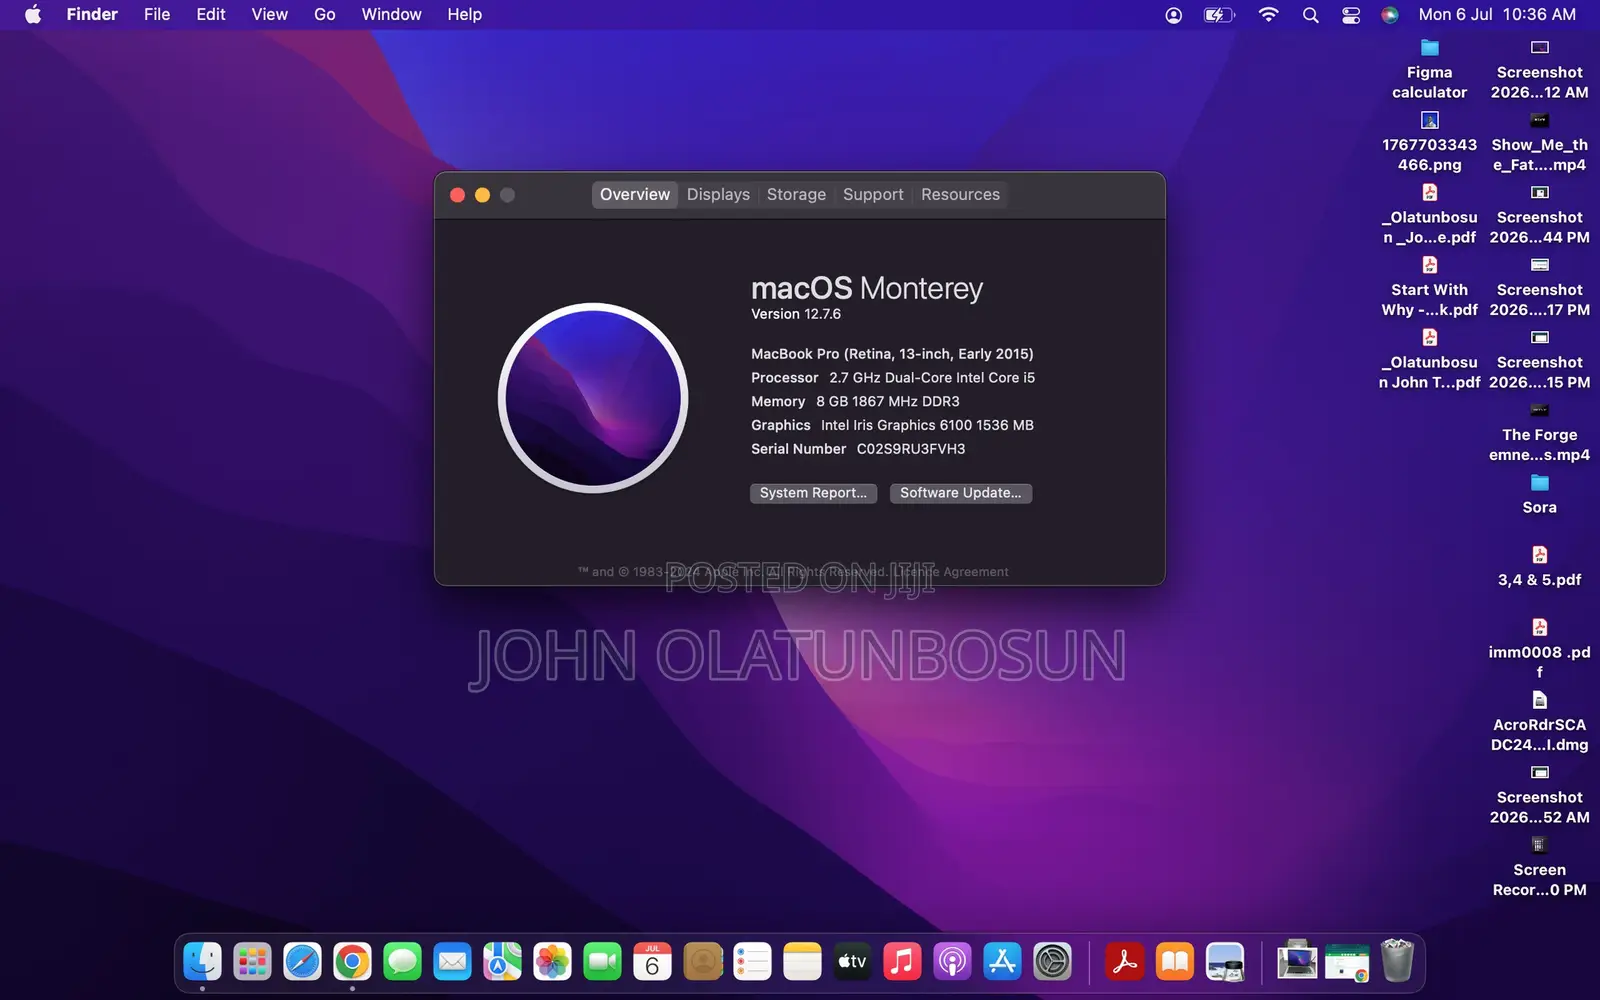This screenshot has height=1000, width=1600.
Task: Open the Help menu
Action: coord(464,14)
